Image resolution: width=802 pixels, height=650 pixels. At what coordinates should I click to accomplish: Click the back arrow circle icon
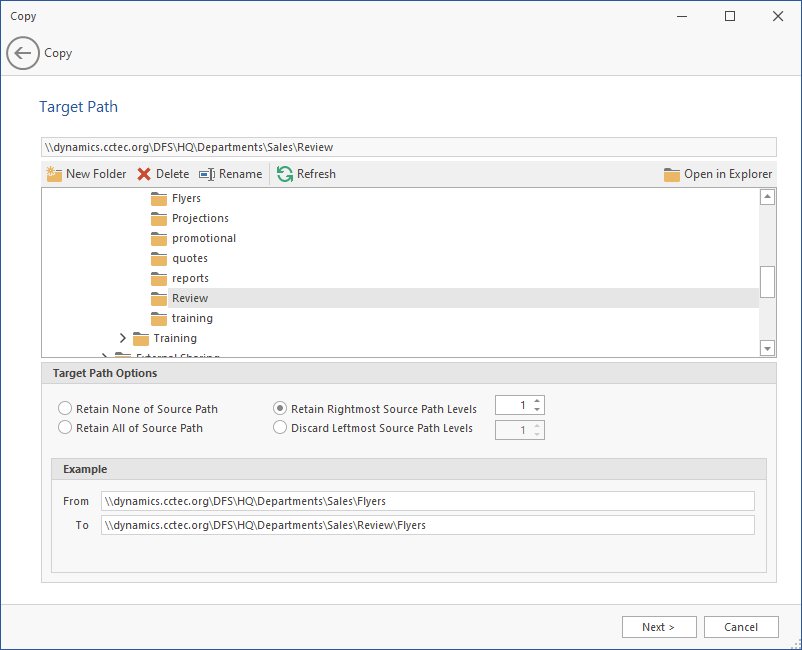coord(23,53)
